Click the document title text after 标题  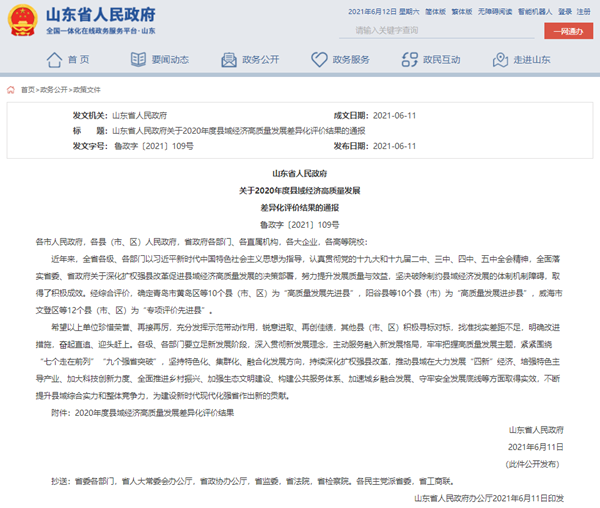(x=239, y=131)
